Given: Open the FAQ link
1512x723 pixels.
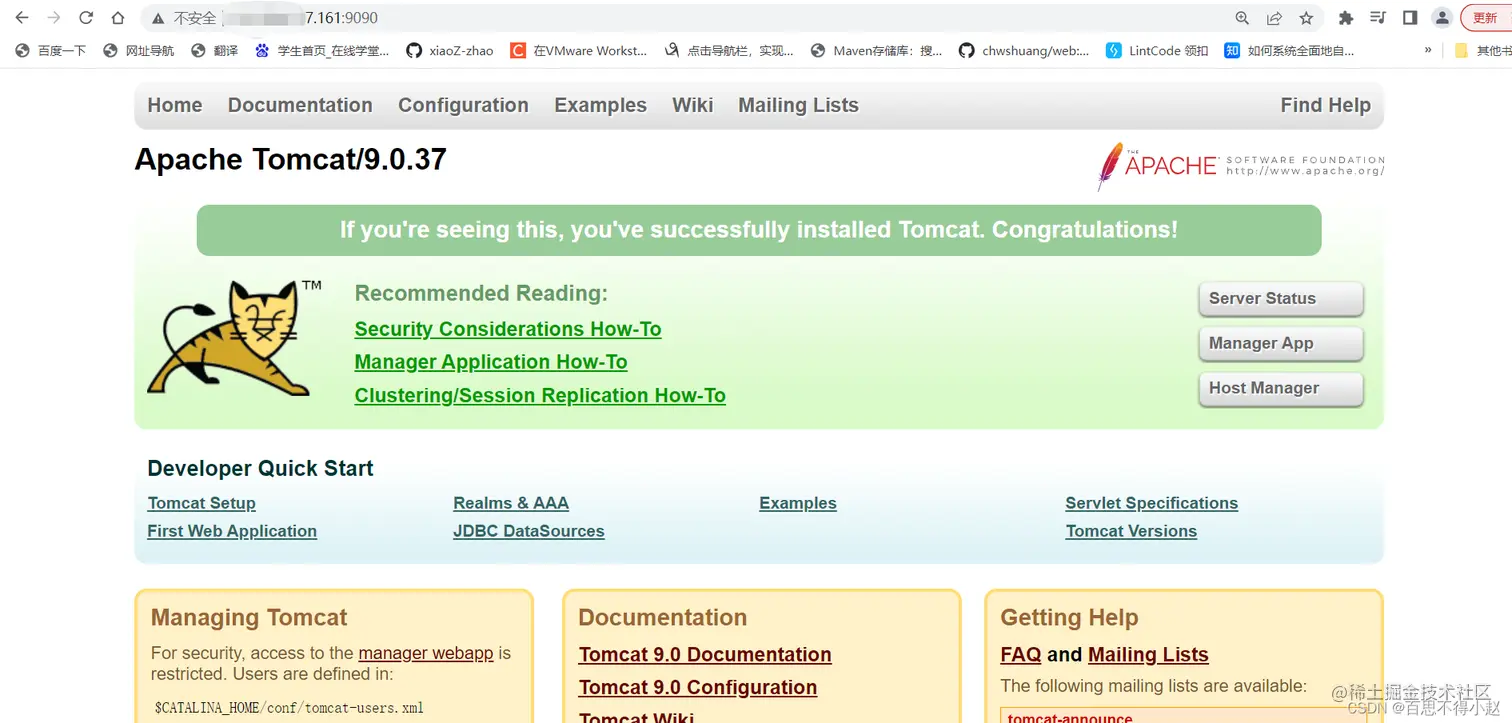Looking at the screenshot, I should (x=1021, y=654).
